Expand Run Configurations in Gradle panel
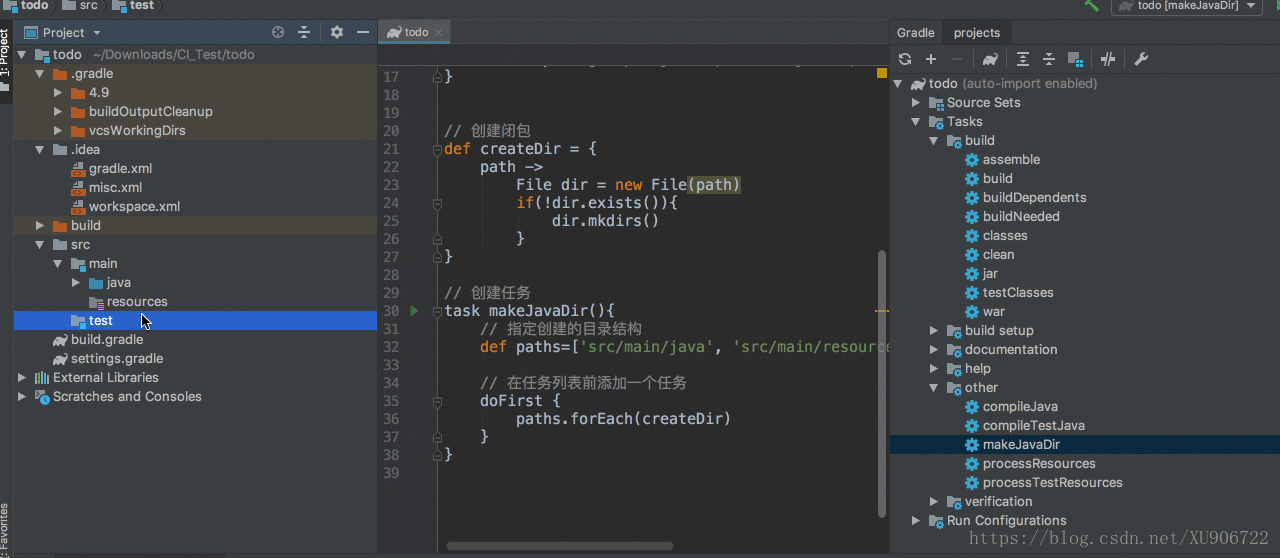Screen dimensions: 1280x558 [916, 521]
